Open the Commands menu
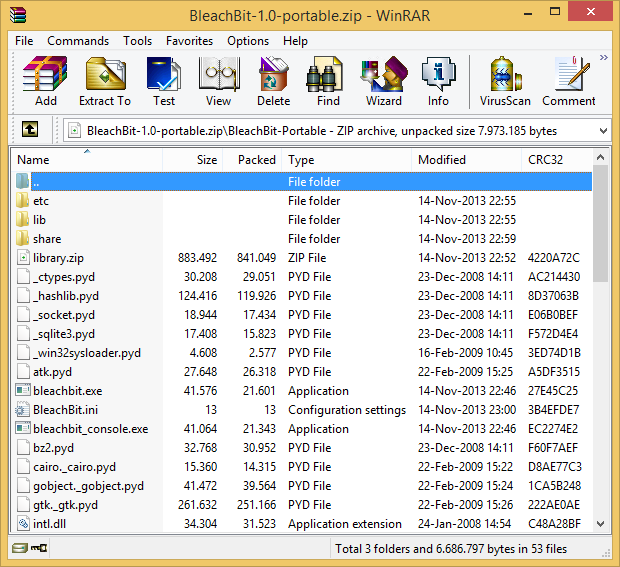620x567 pixels. point(78,41)
